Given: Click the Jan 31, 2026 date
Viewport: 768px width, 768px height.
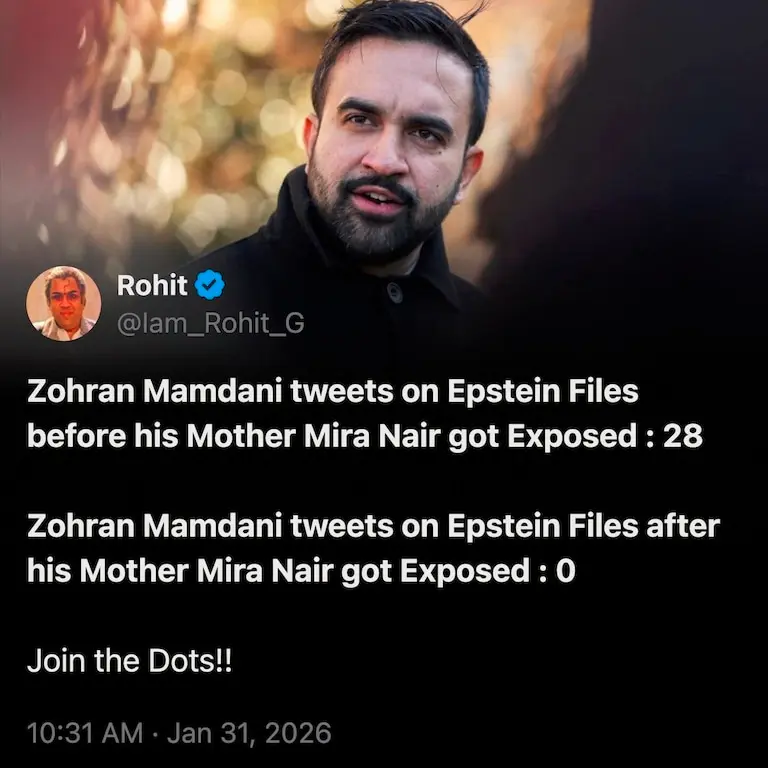Looking at the screenshot, I should (248, 733).
